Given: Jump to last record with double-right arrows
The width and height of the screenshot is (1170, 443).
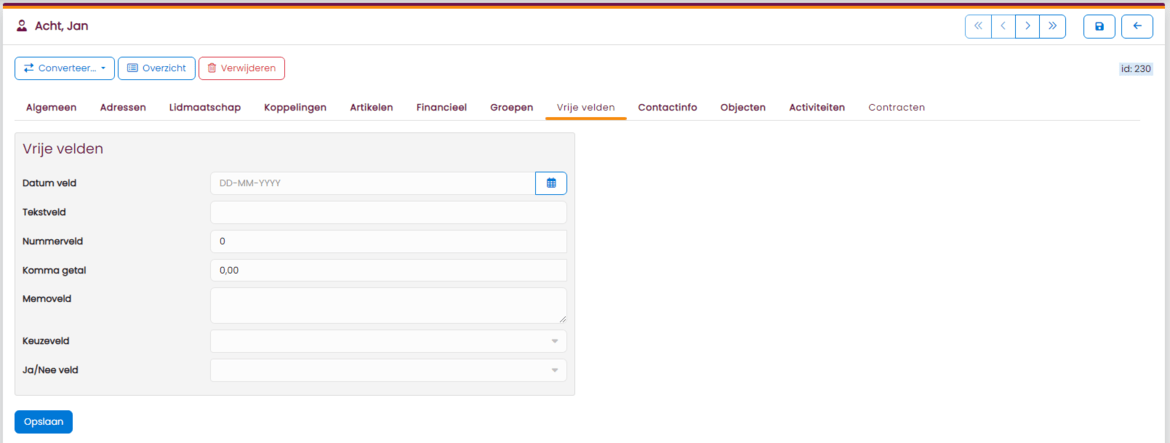Looking at the screenshot, I should 1053,26.
